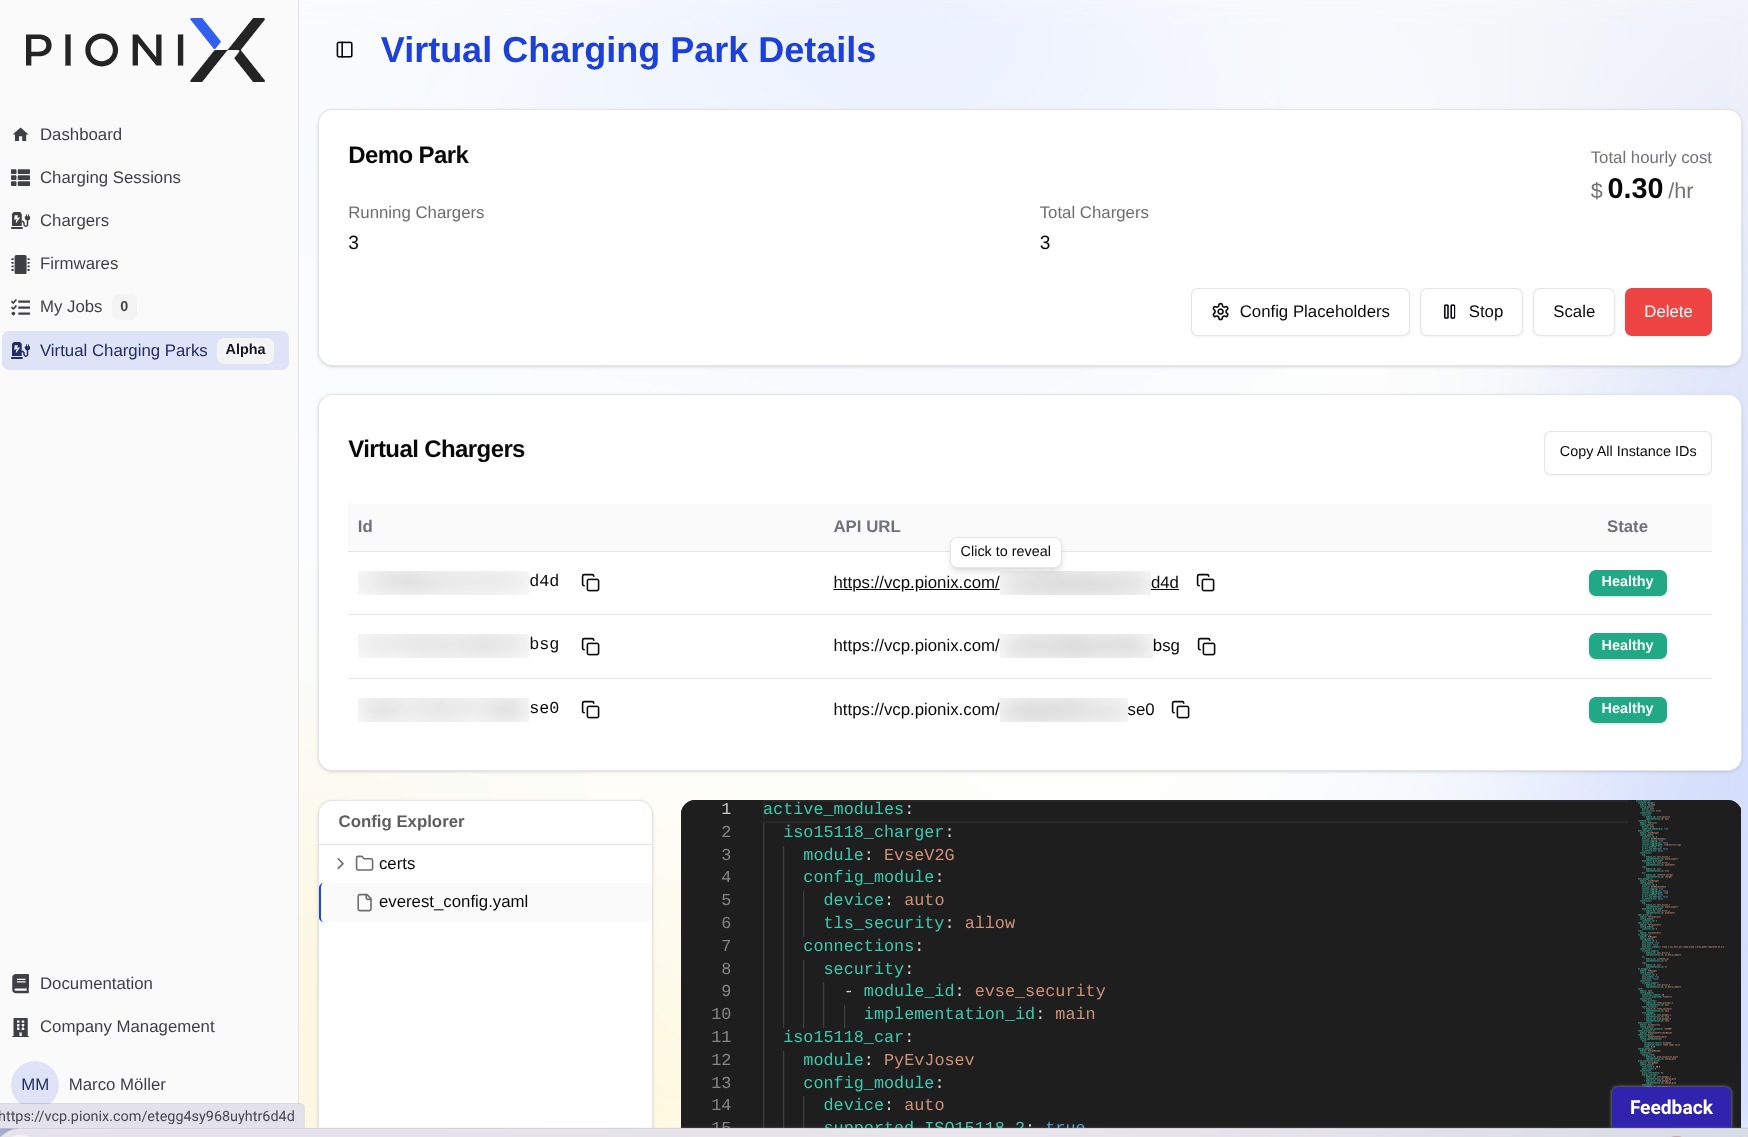Open Config Placeholders settings
Viewport: 1748px width, 1137px height.
coord(1300,312)
